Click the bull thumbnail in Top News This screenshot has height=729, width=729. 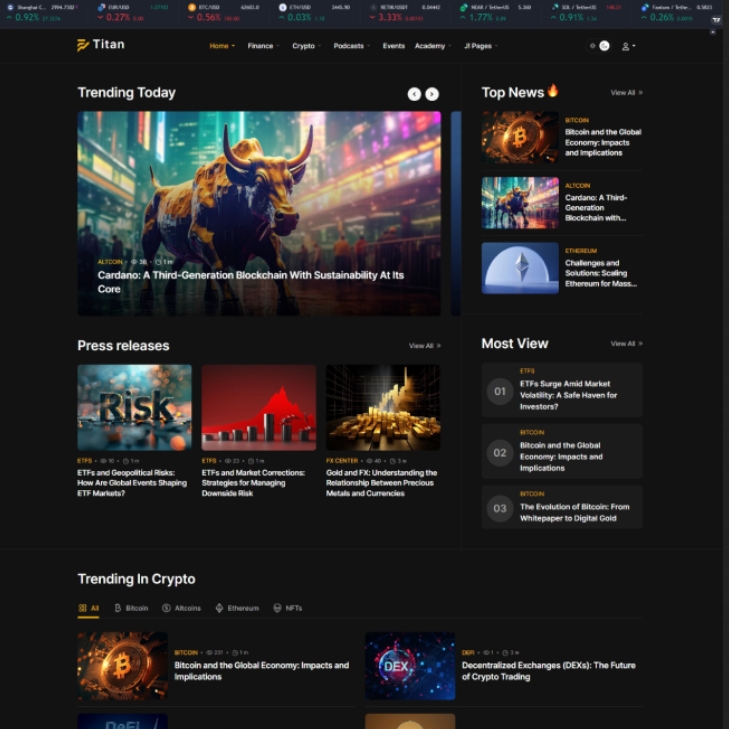point(520,203)
